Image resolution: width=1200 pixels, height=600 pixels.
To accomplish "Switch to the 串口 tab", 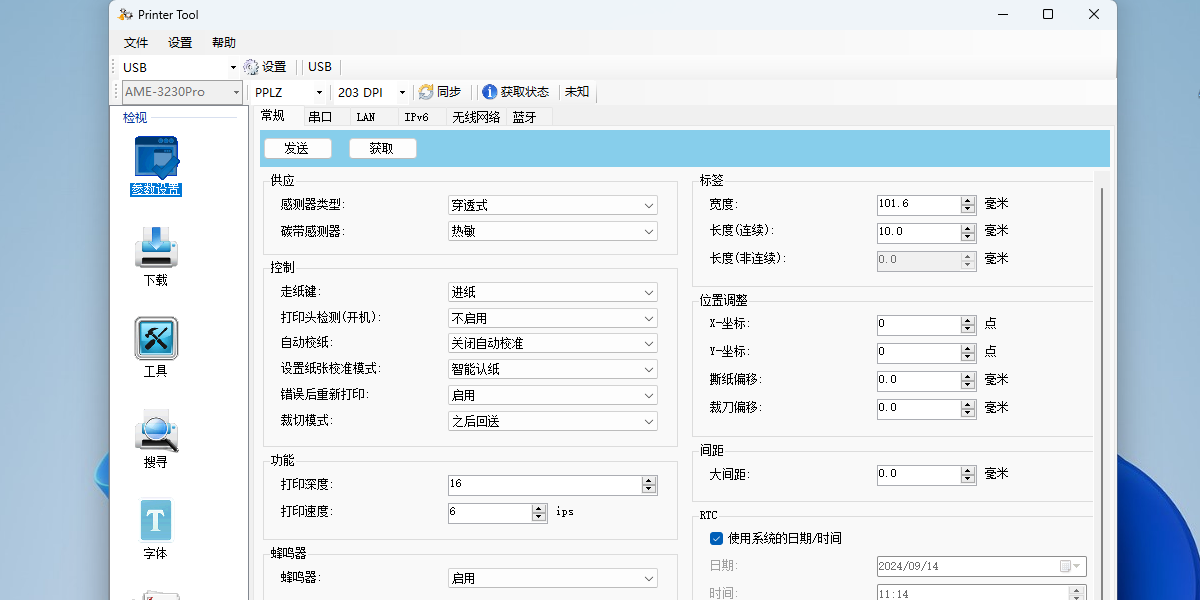I will (320, 117).
